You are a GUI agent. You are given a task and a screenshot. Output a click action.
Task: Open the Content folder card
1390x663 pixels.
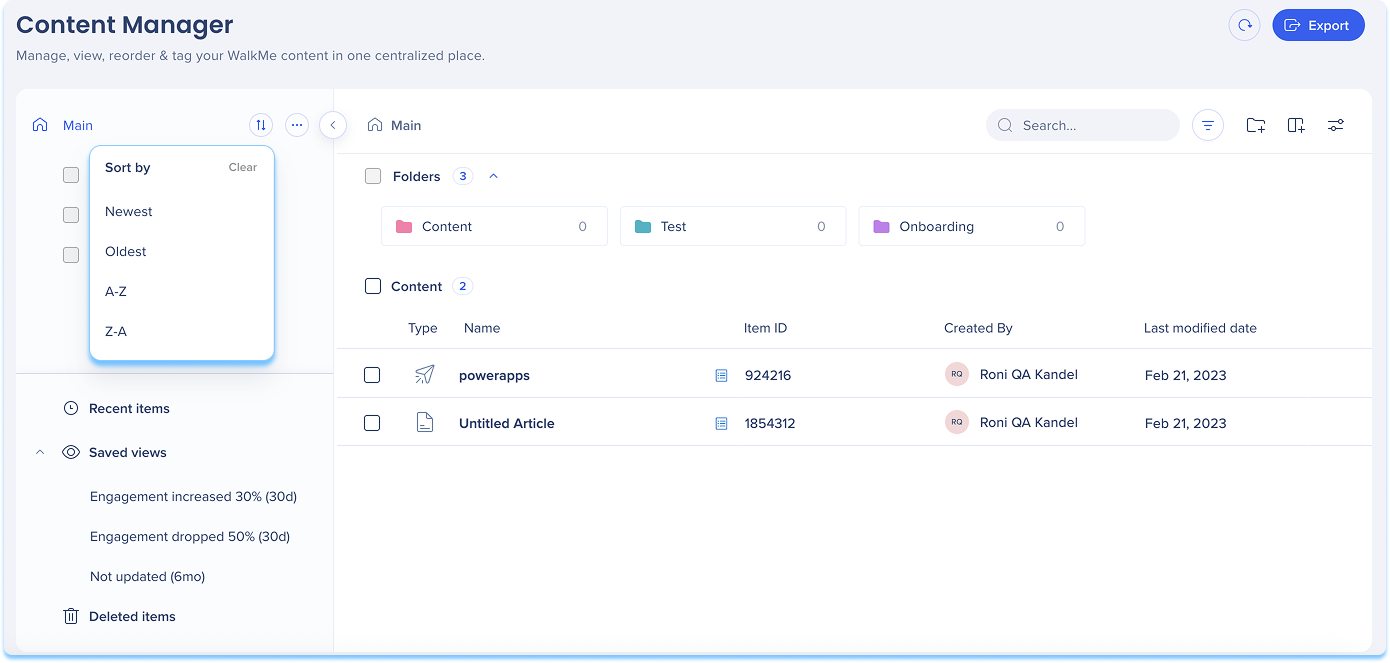coord(494,227)
